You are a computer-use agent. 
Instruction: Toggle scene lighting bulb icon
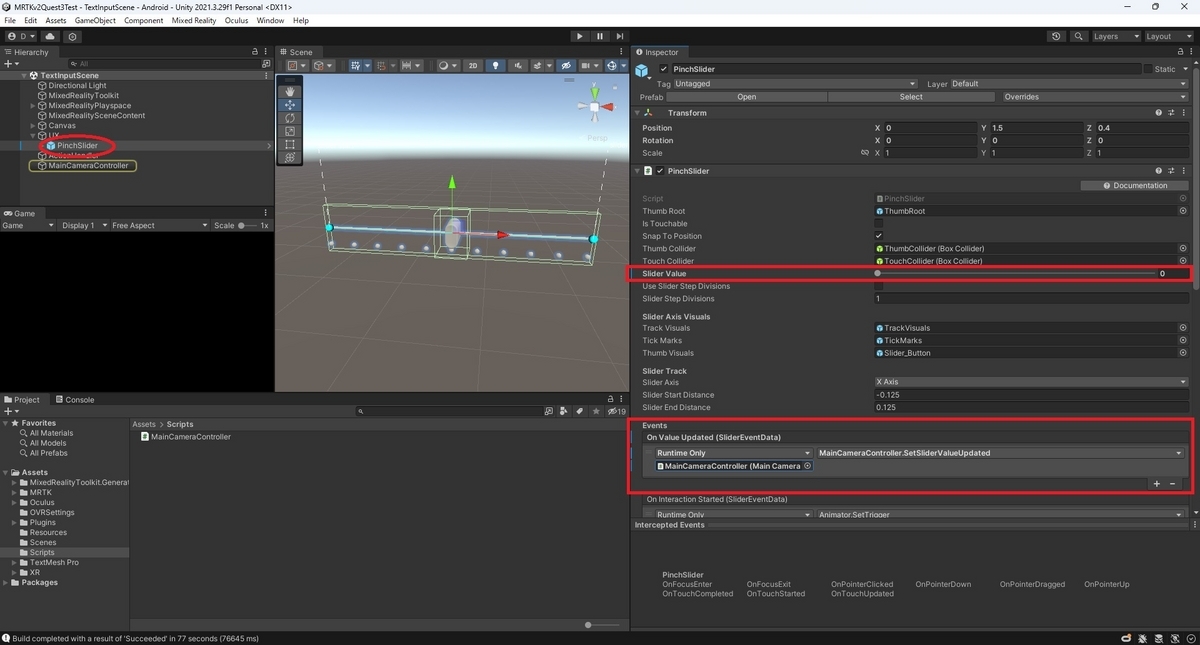click(495, 66)
